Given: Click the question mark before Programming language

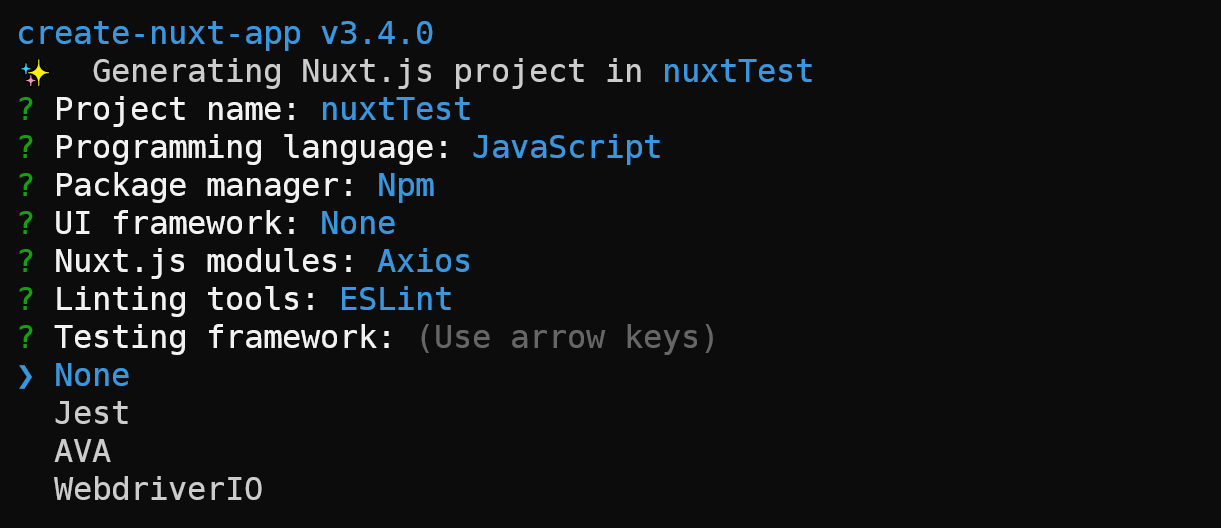Looking at the screenshot, I should tap(26, 147).
